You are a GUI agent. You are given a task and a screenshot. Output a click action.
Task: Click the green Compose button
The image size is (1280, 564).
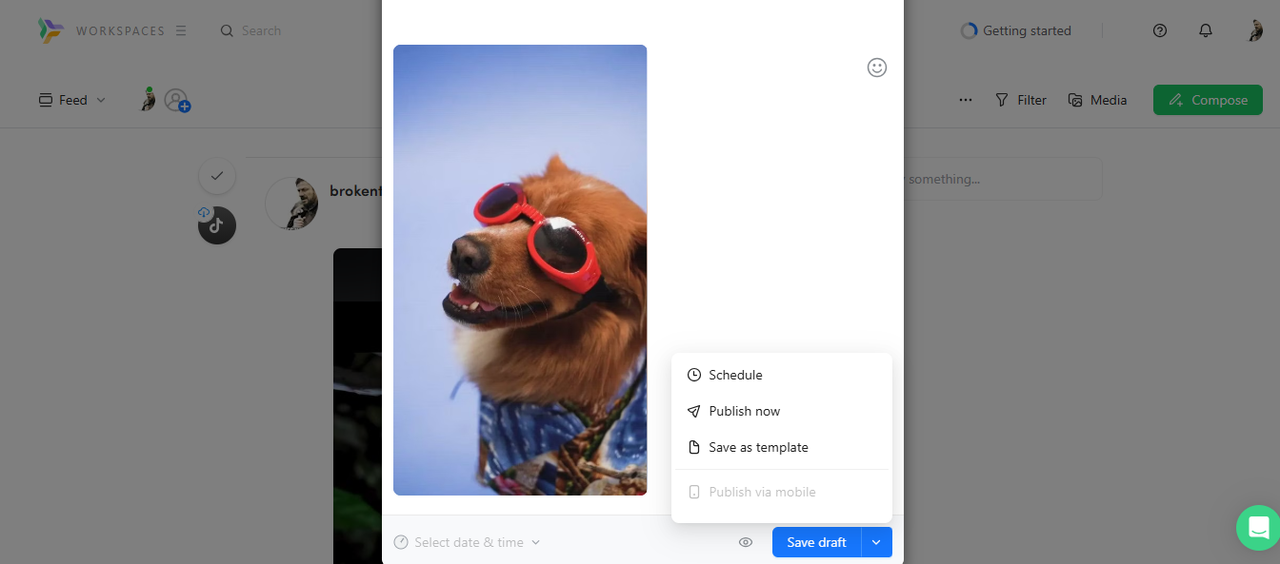coord(1207,100)
